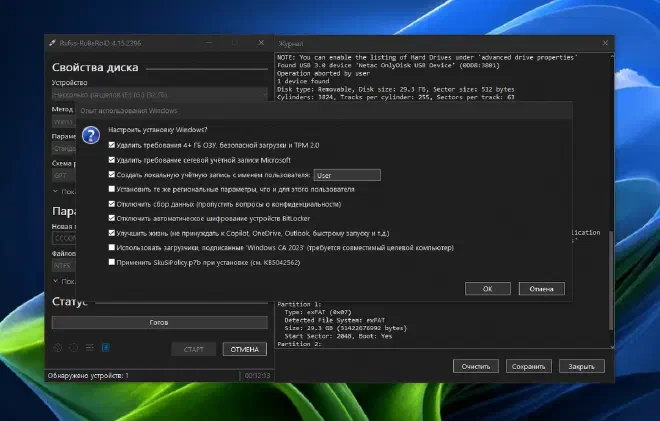660x421 pixels.
Task: Toggle disable BitLocker automatic encryption checkbox
Action: 112,218
